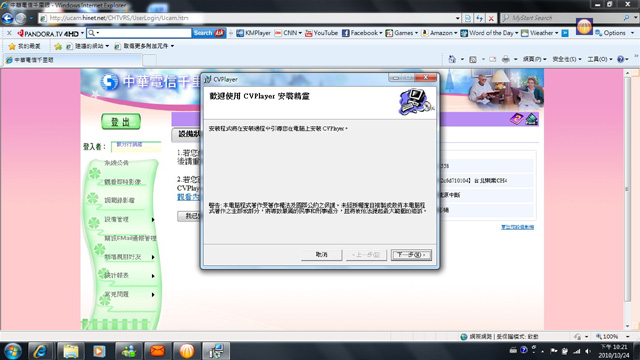Open the media player taskbar icon
Image resolution: width=640 pixels, height=360 pixels.
pos(99,351)
